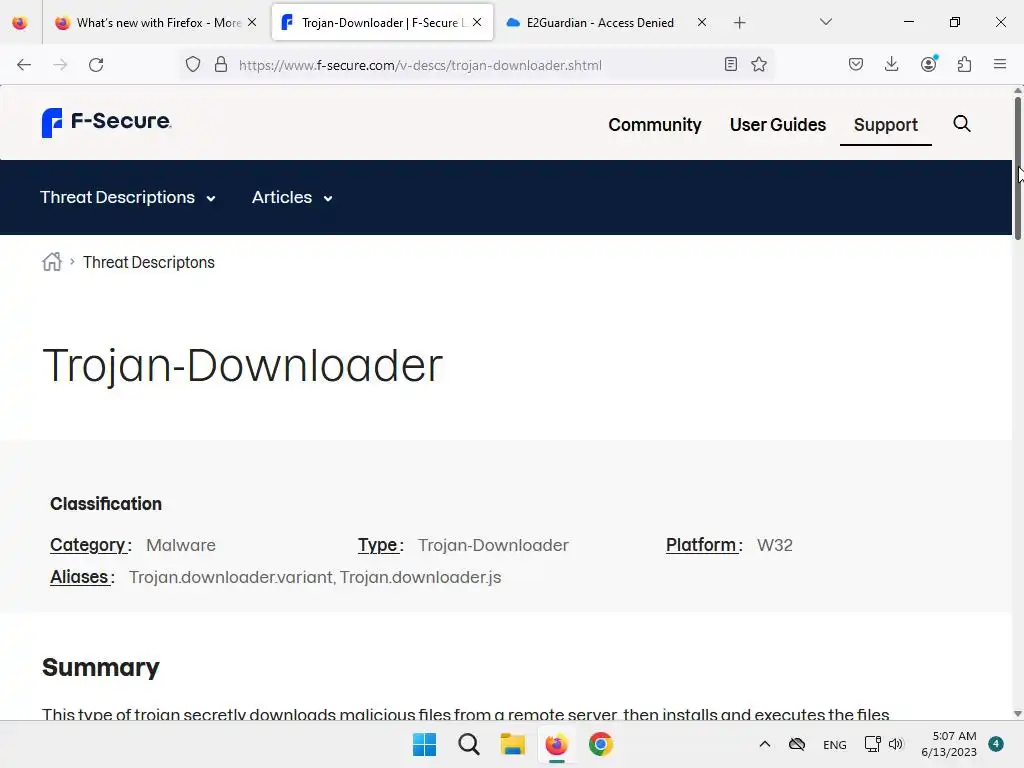Click the Classification heading

[x=106, y=504]
